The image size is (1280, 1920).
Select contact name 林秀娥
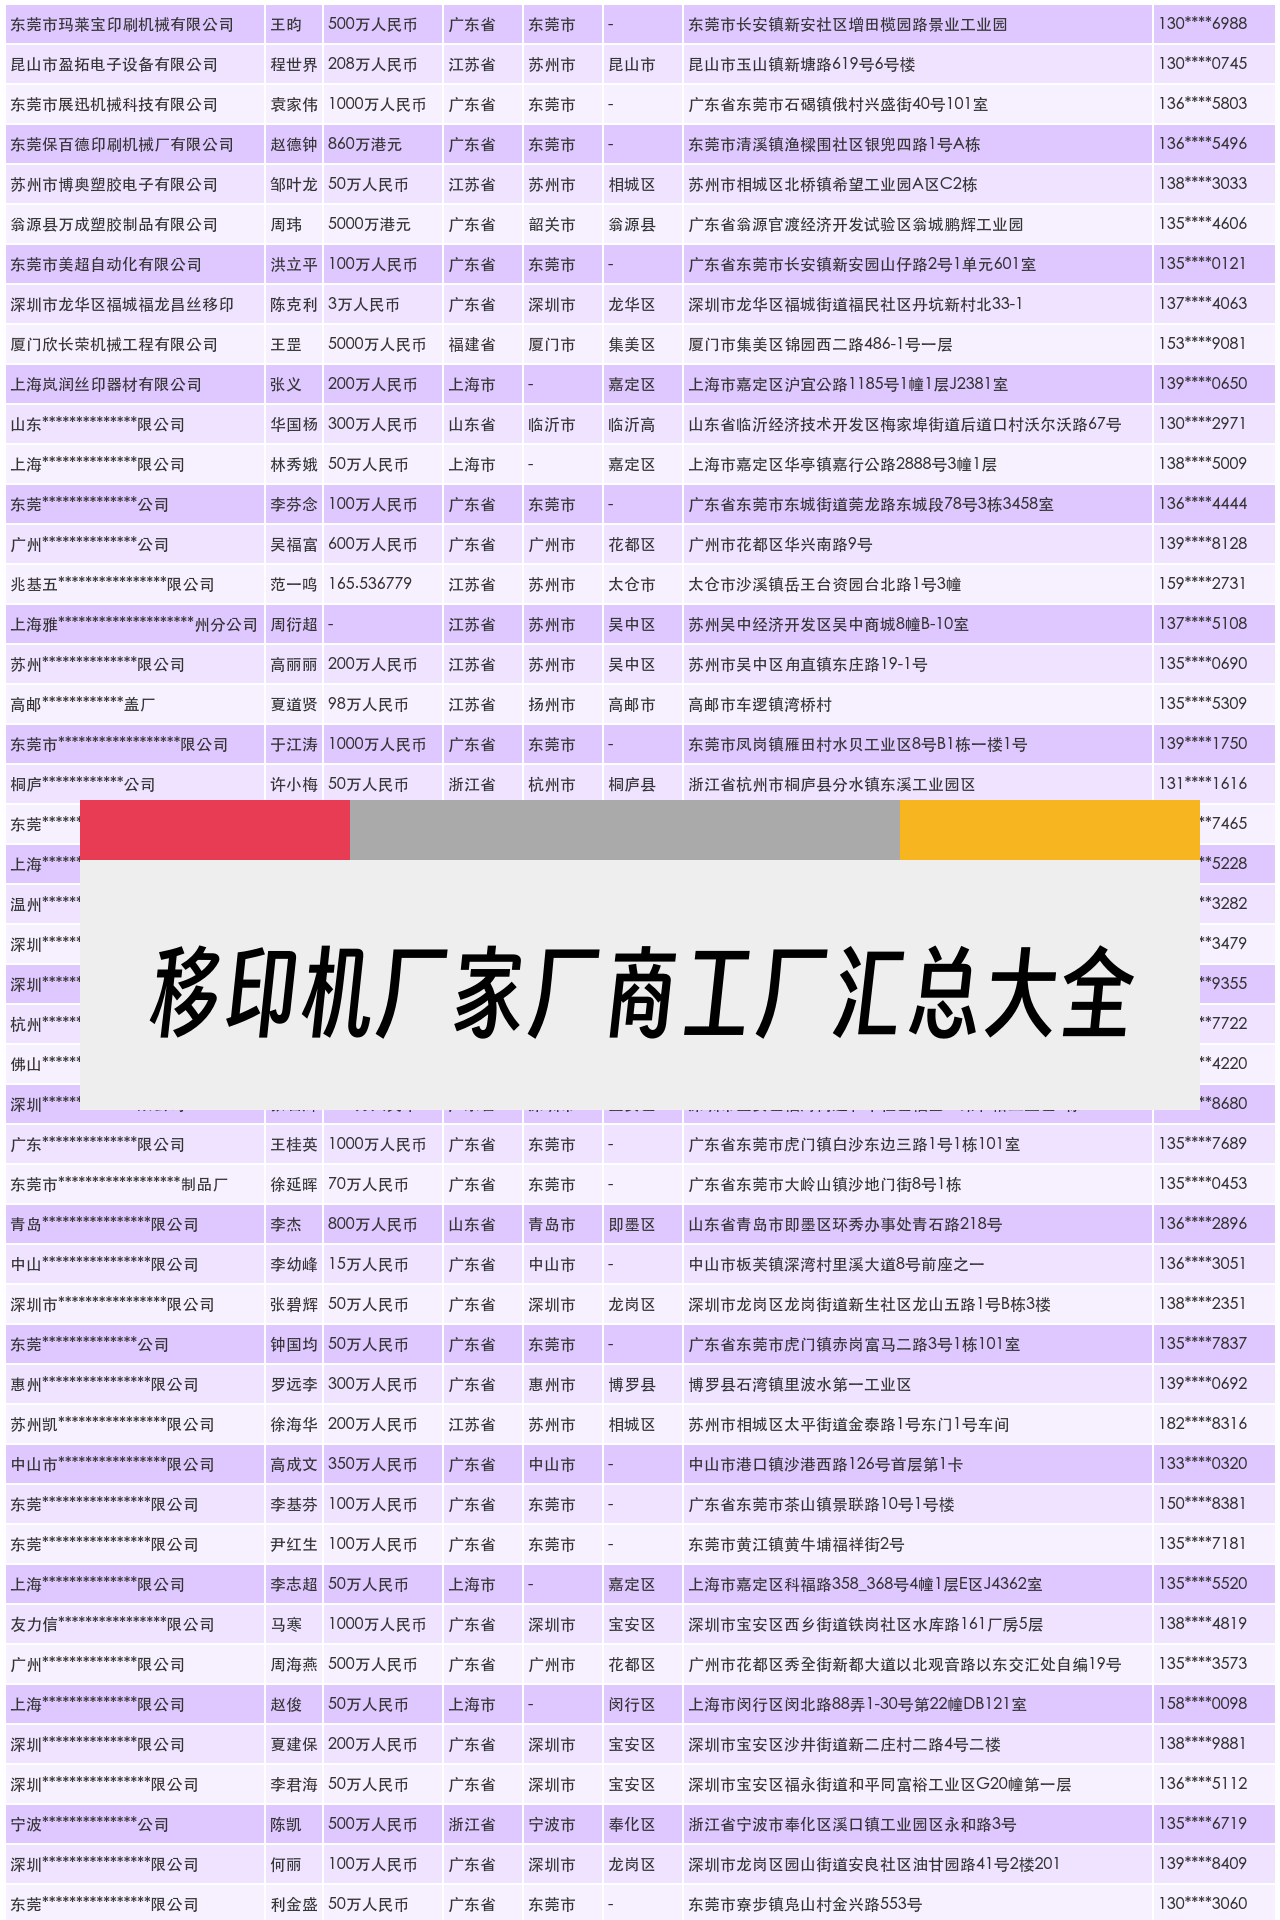(x=294, y=464)
